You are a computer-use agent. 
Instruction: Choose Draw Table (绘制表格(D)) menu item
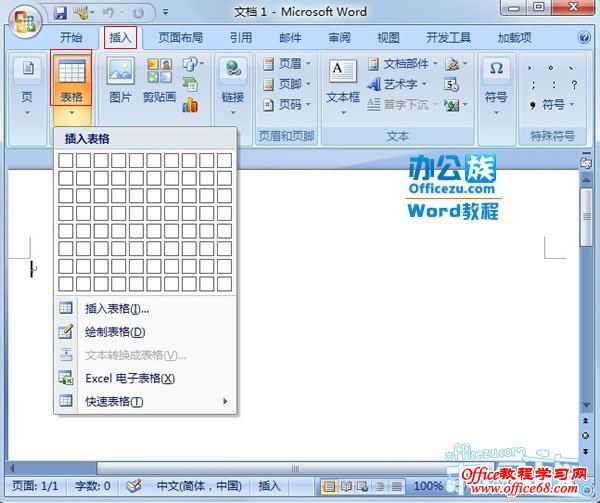(145, 332)
